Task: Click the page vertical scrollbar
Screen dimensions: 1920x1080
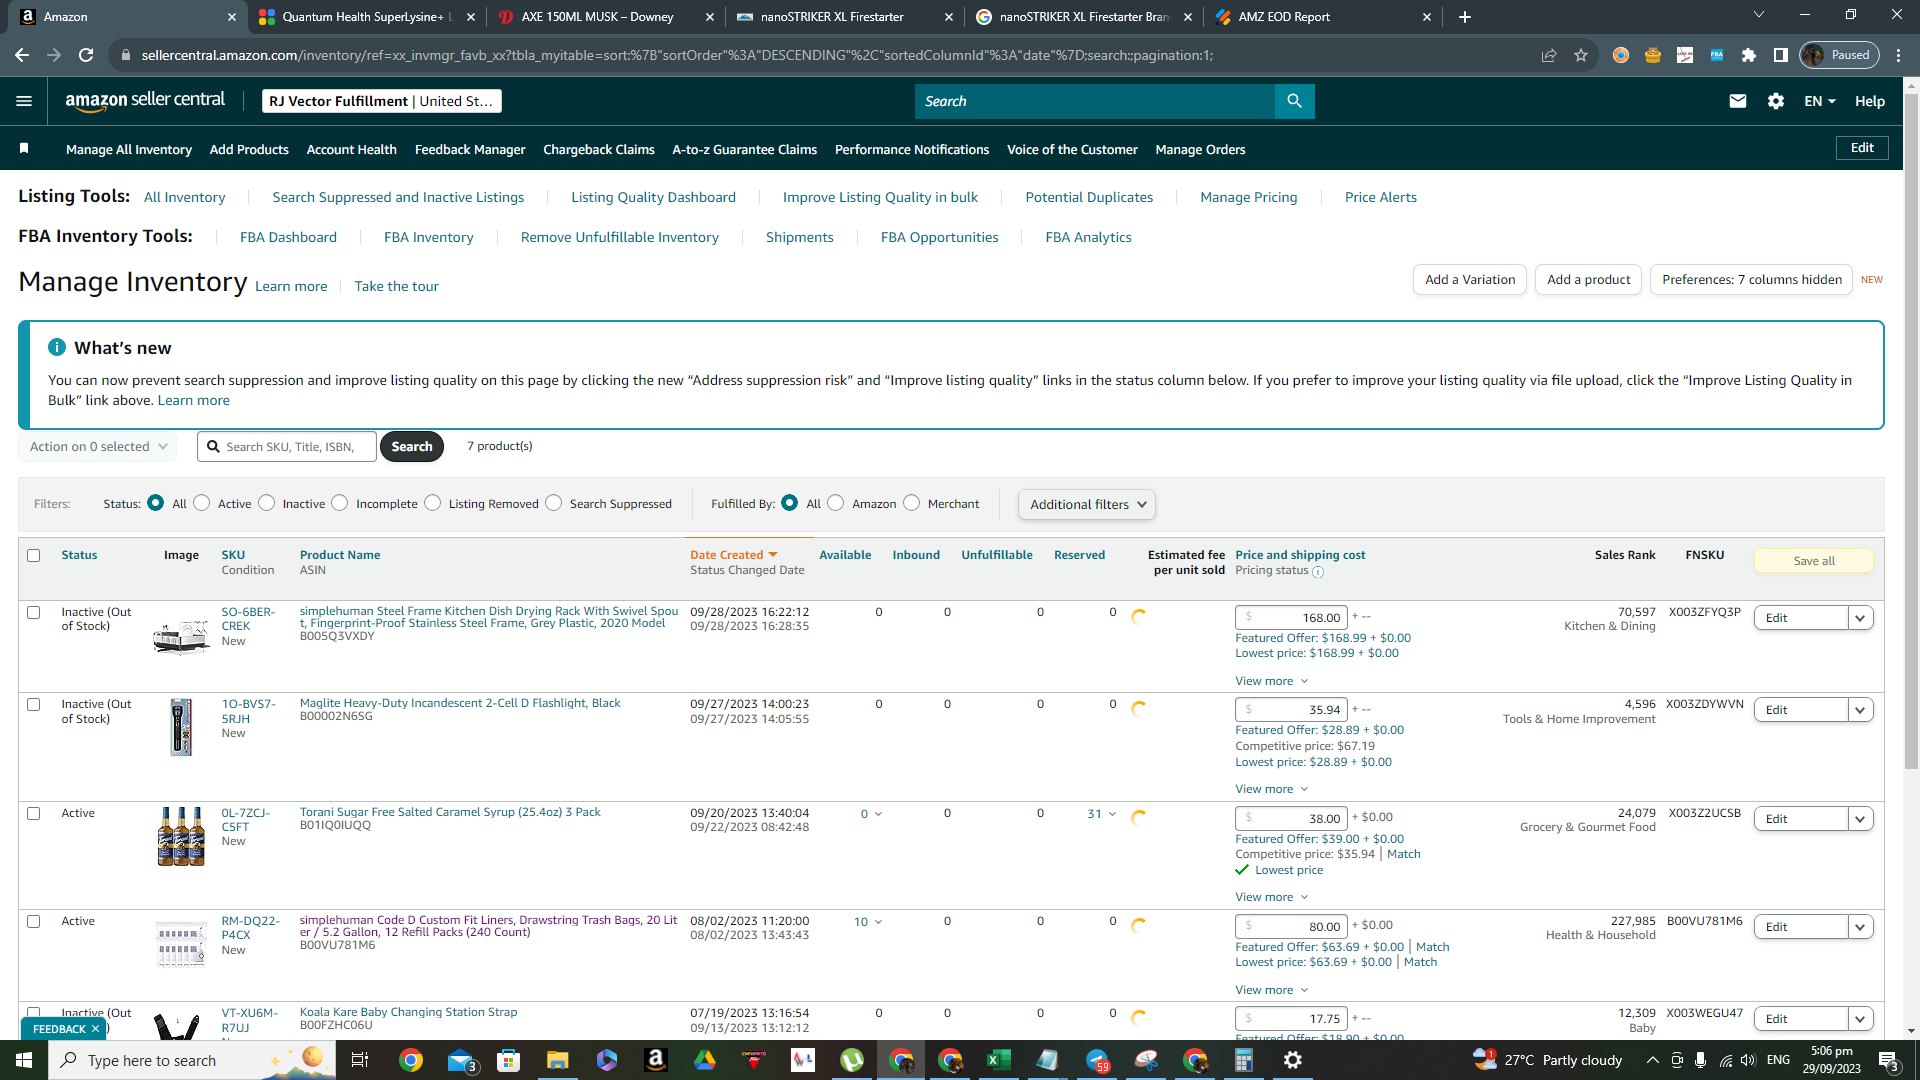Action: (1911, 430)
